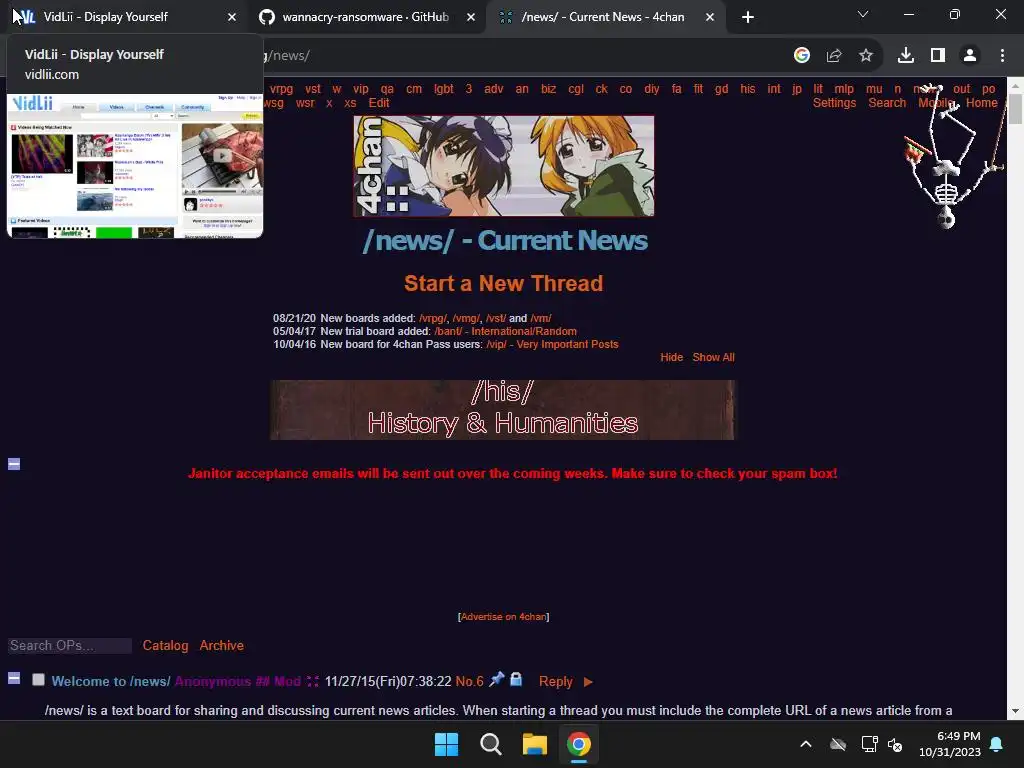Open the Catalog link
This screenshot has width=1024, height=768.
coord(165,645)
